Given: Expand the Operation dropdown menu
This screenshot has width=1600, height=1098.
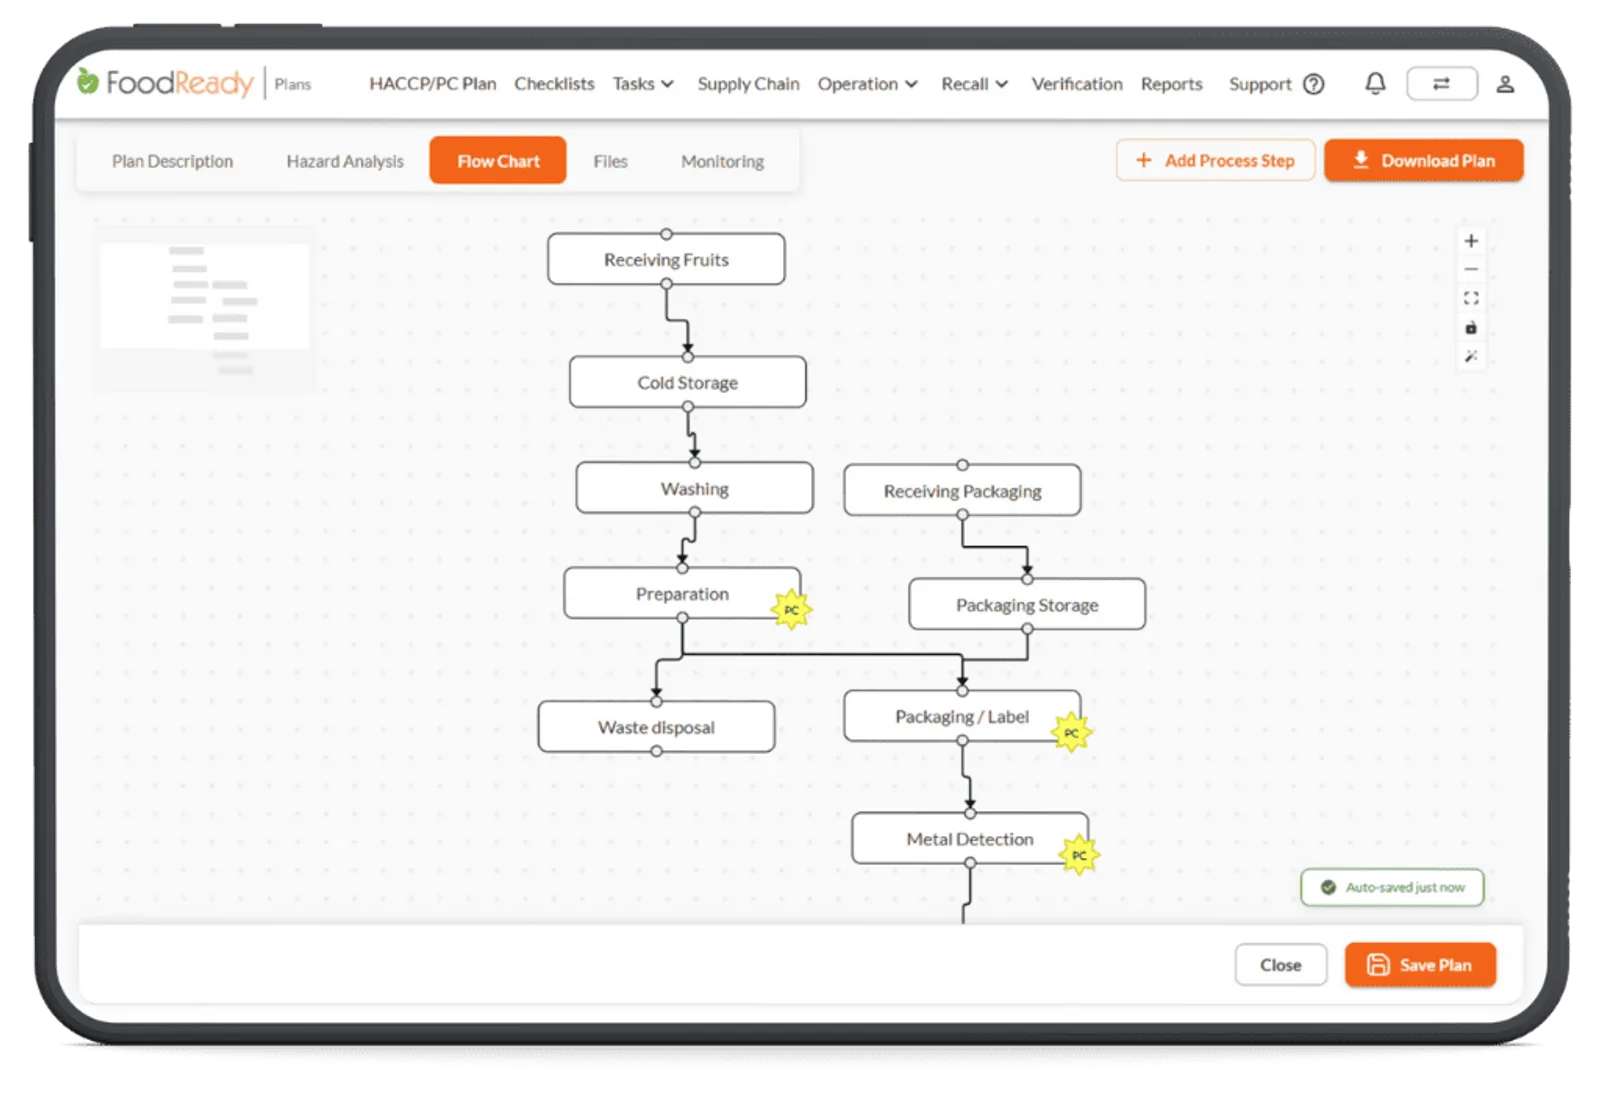Looking at the screenshot, I should point(867,84).
